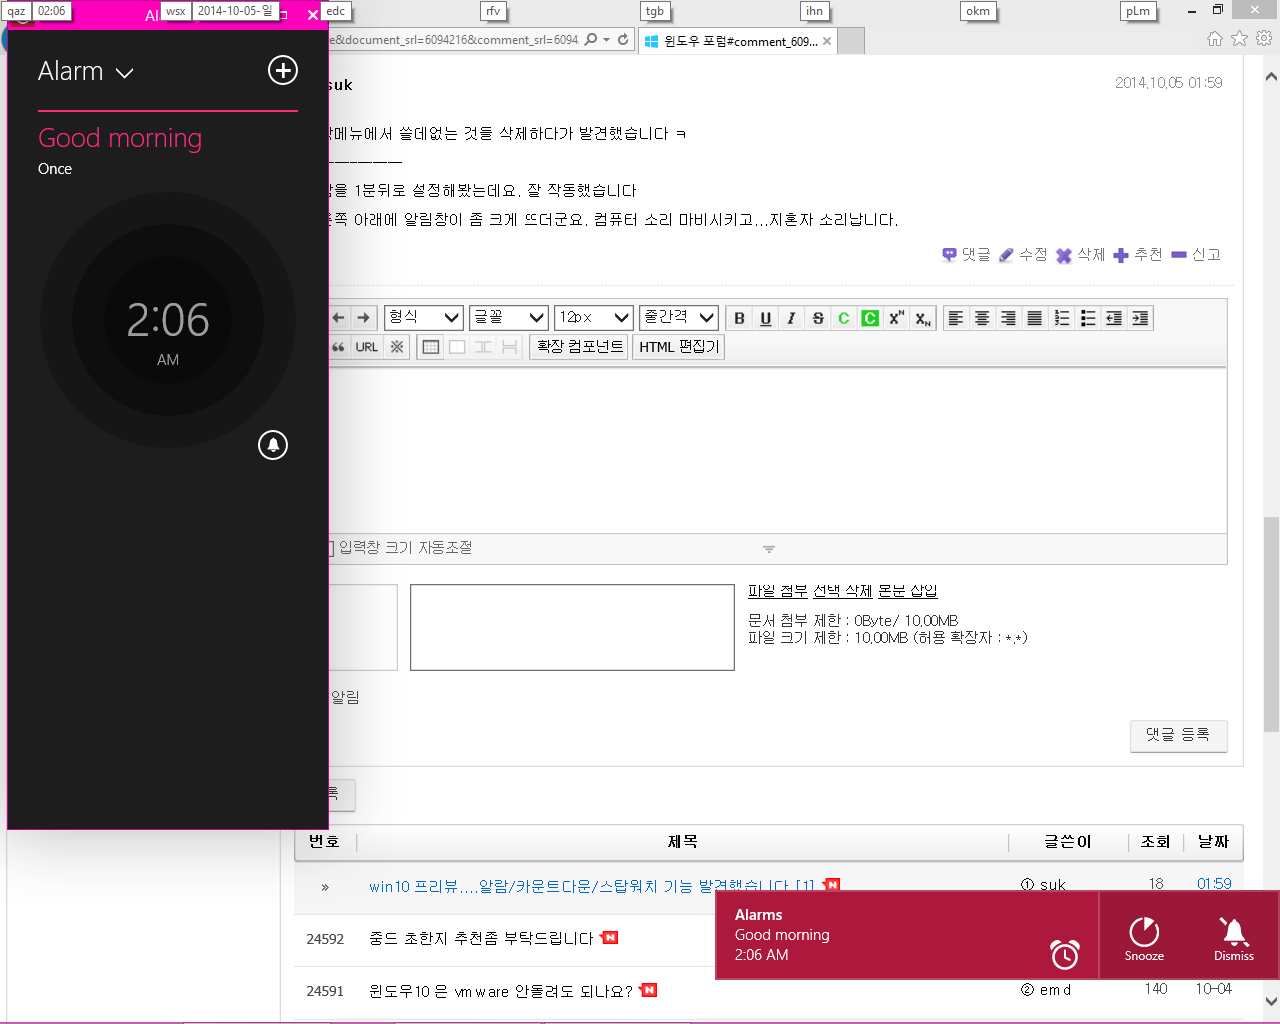The image size is (1280, 1024).
Task: Submit comment with 댓글 등록 button
Action: point(1179,735)
